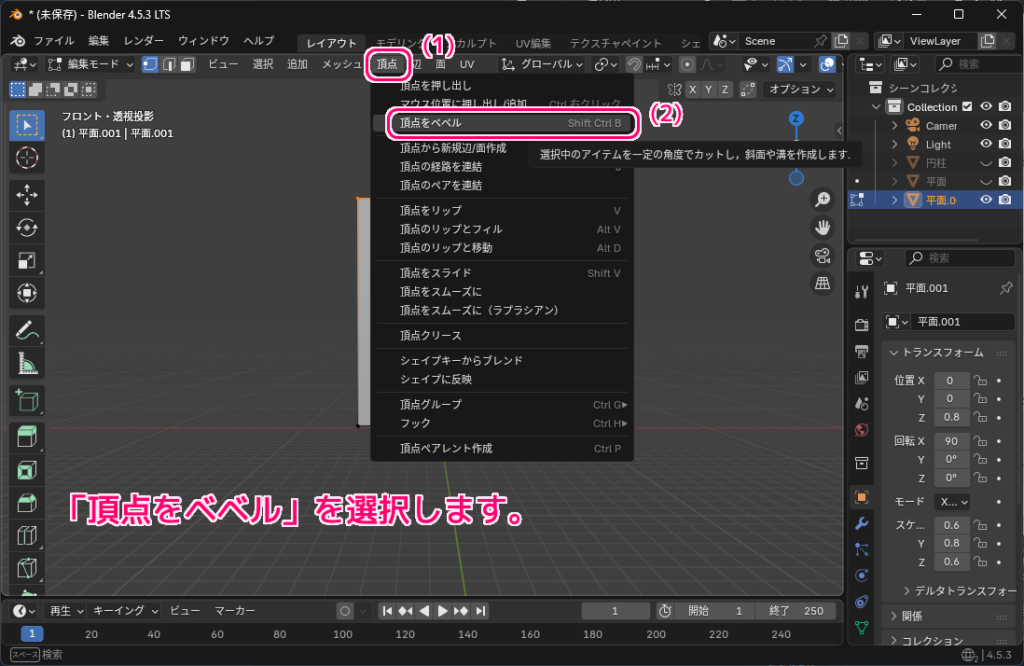Toggle camera view using the camera icon
The width and height of the screenshot is (1024, 666).
point(821,256)
